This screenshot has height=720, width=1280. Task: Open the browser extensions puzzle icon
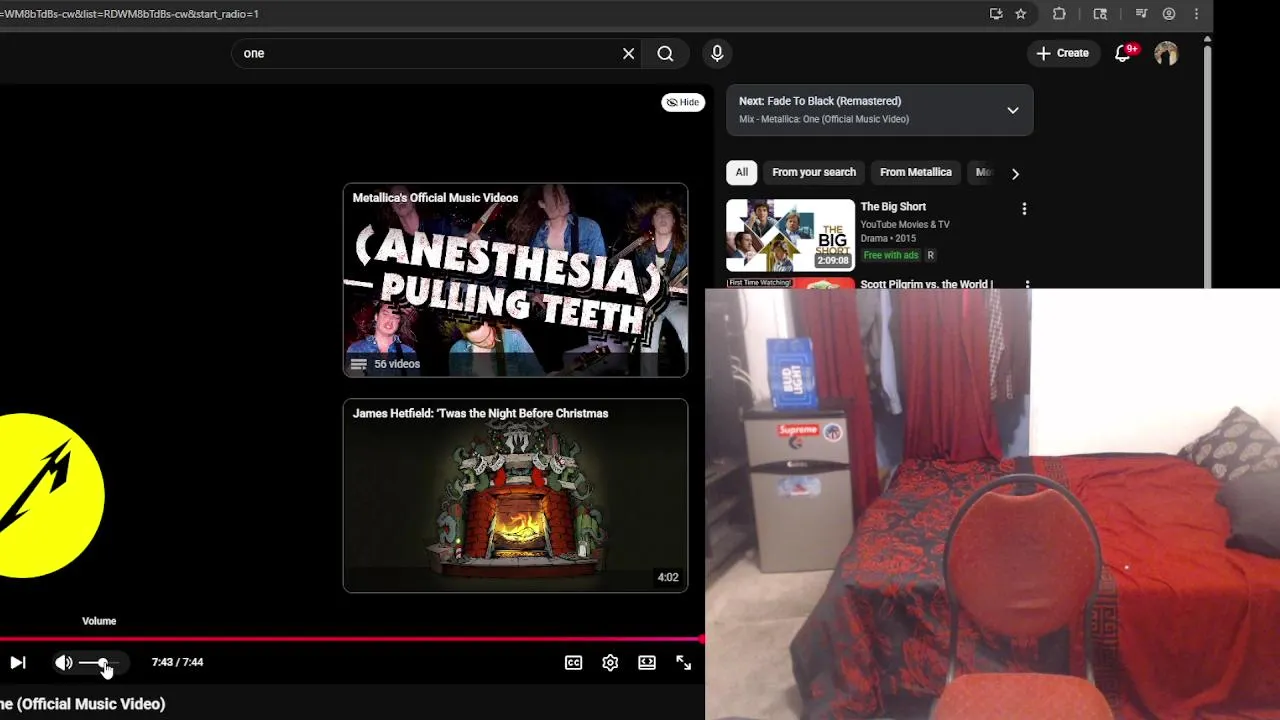[x=1059, y=14]
